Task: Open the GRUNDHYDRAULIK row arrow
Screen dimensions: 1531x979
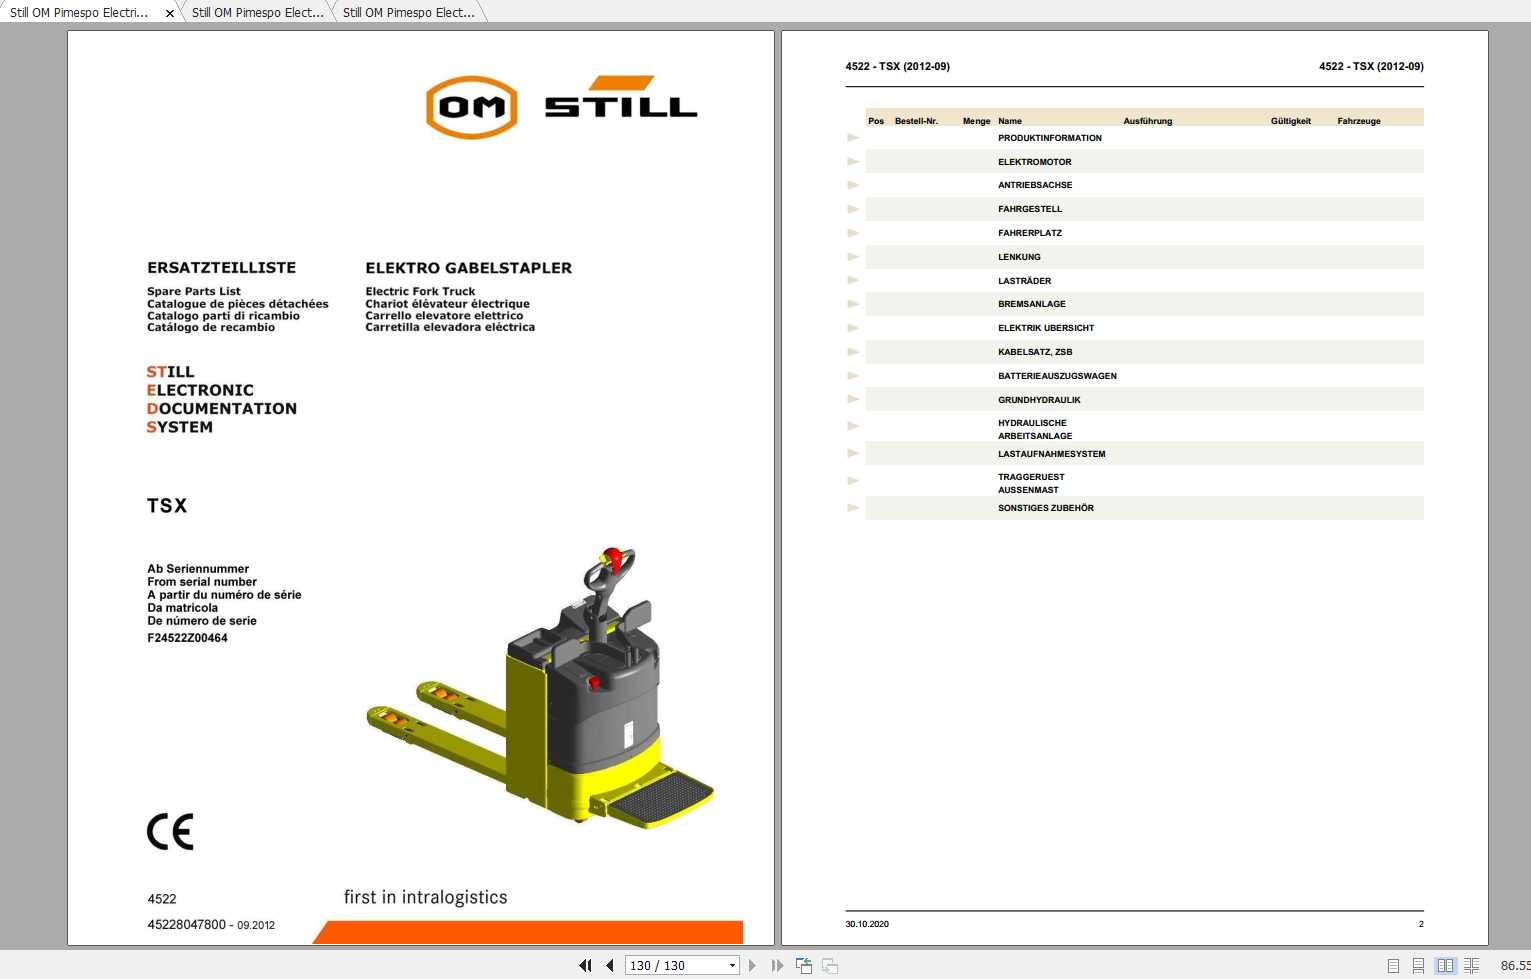Action: tap(853, 399)
